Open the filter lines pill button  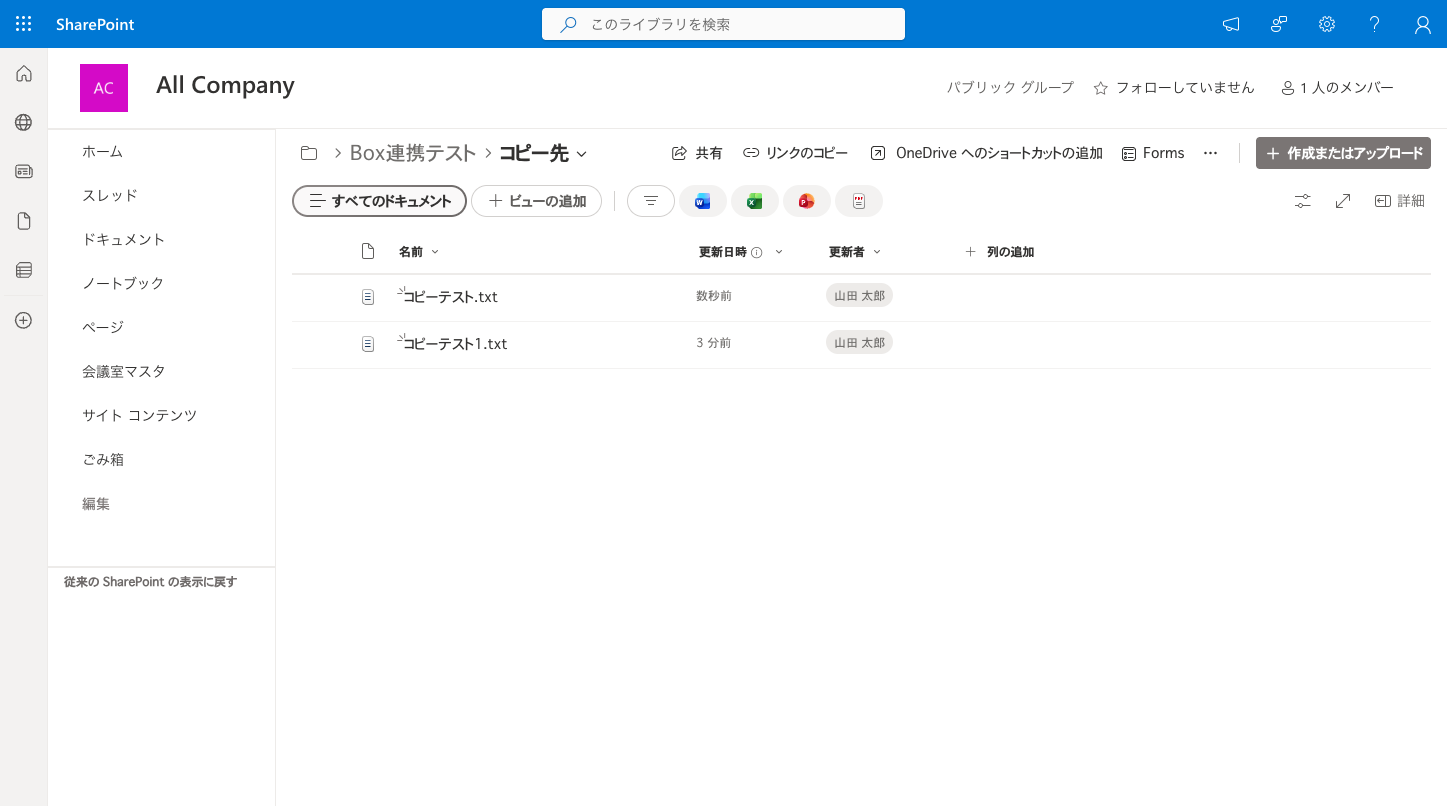click(x=651, y=201)
